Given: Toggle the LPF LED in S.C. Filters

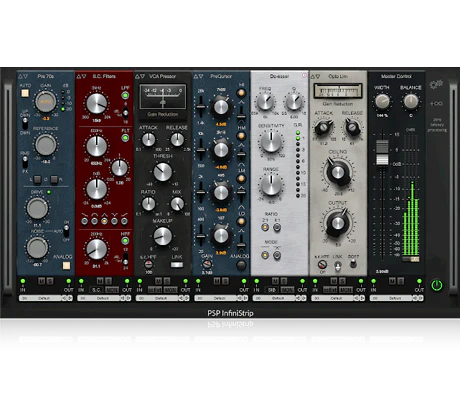Looking at the screenshot, I should pyautogui.click(x=125, y=96).
